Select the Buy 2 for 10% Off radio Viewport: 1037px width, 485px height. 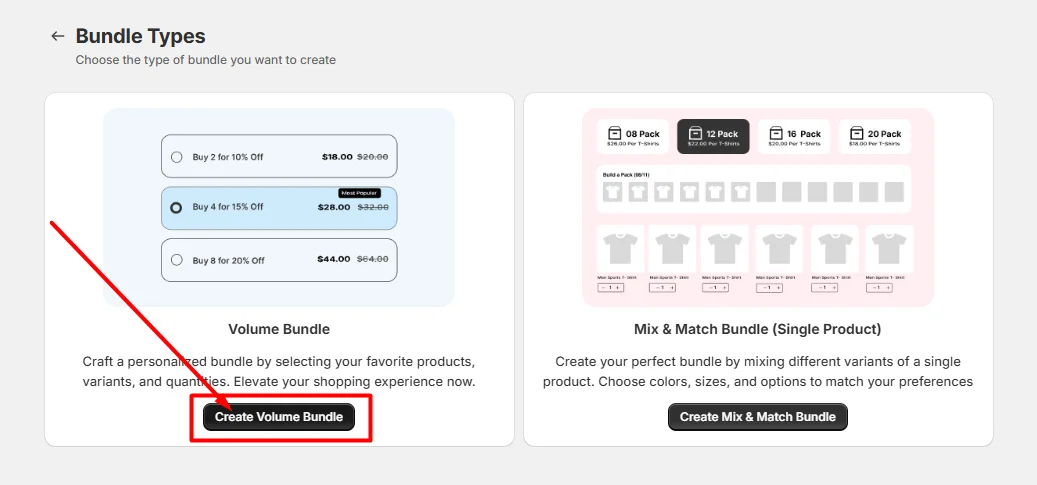177,157
